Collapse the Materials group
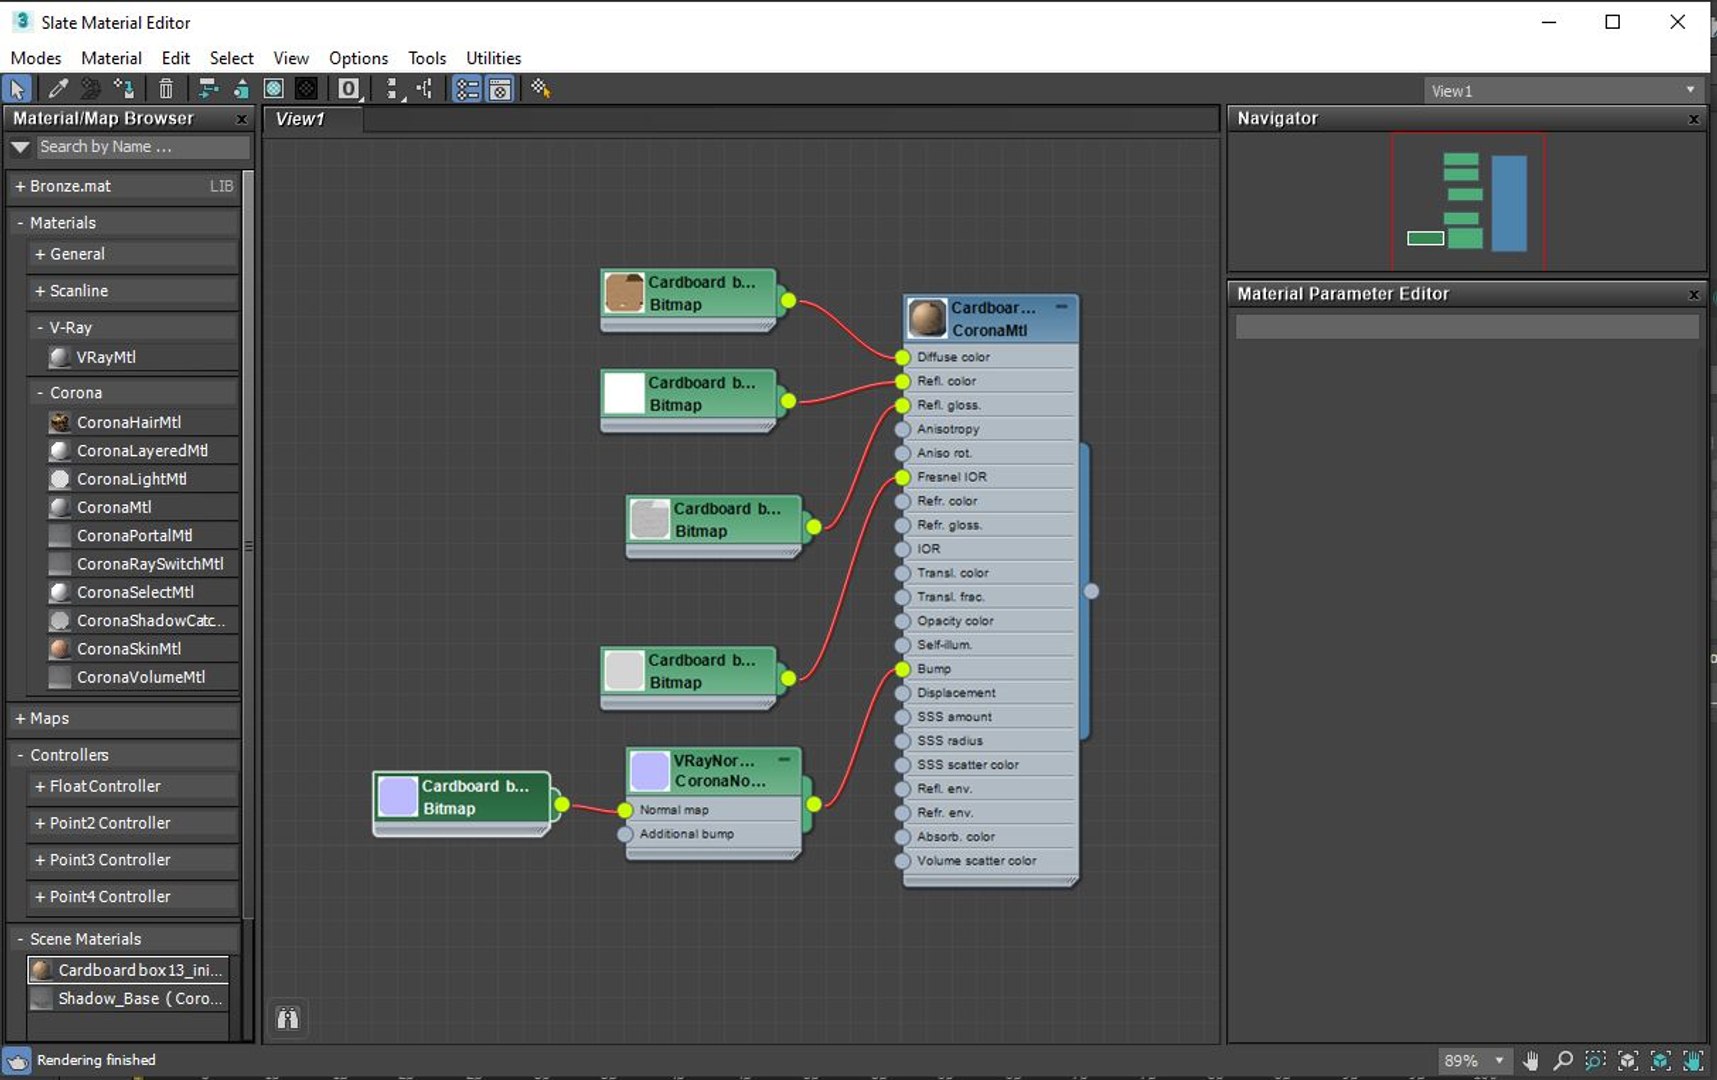This screenshot has height=1080, width=1717. click(20, 223)
